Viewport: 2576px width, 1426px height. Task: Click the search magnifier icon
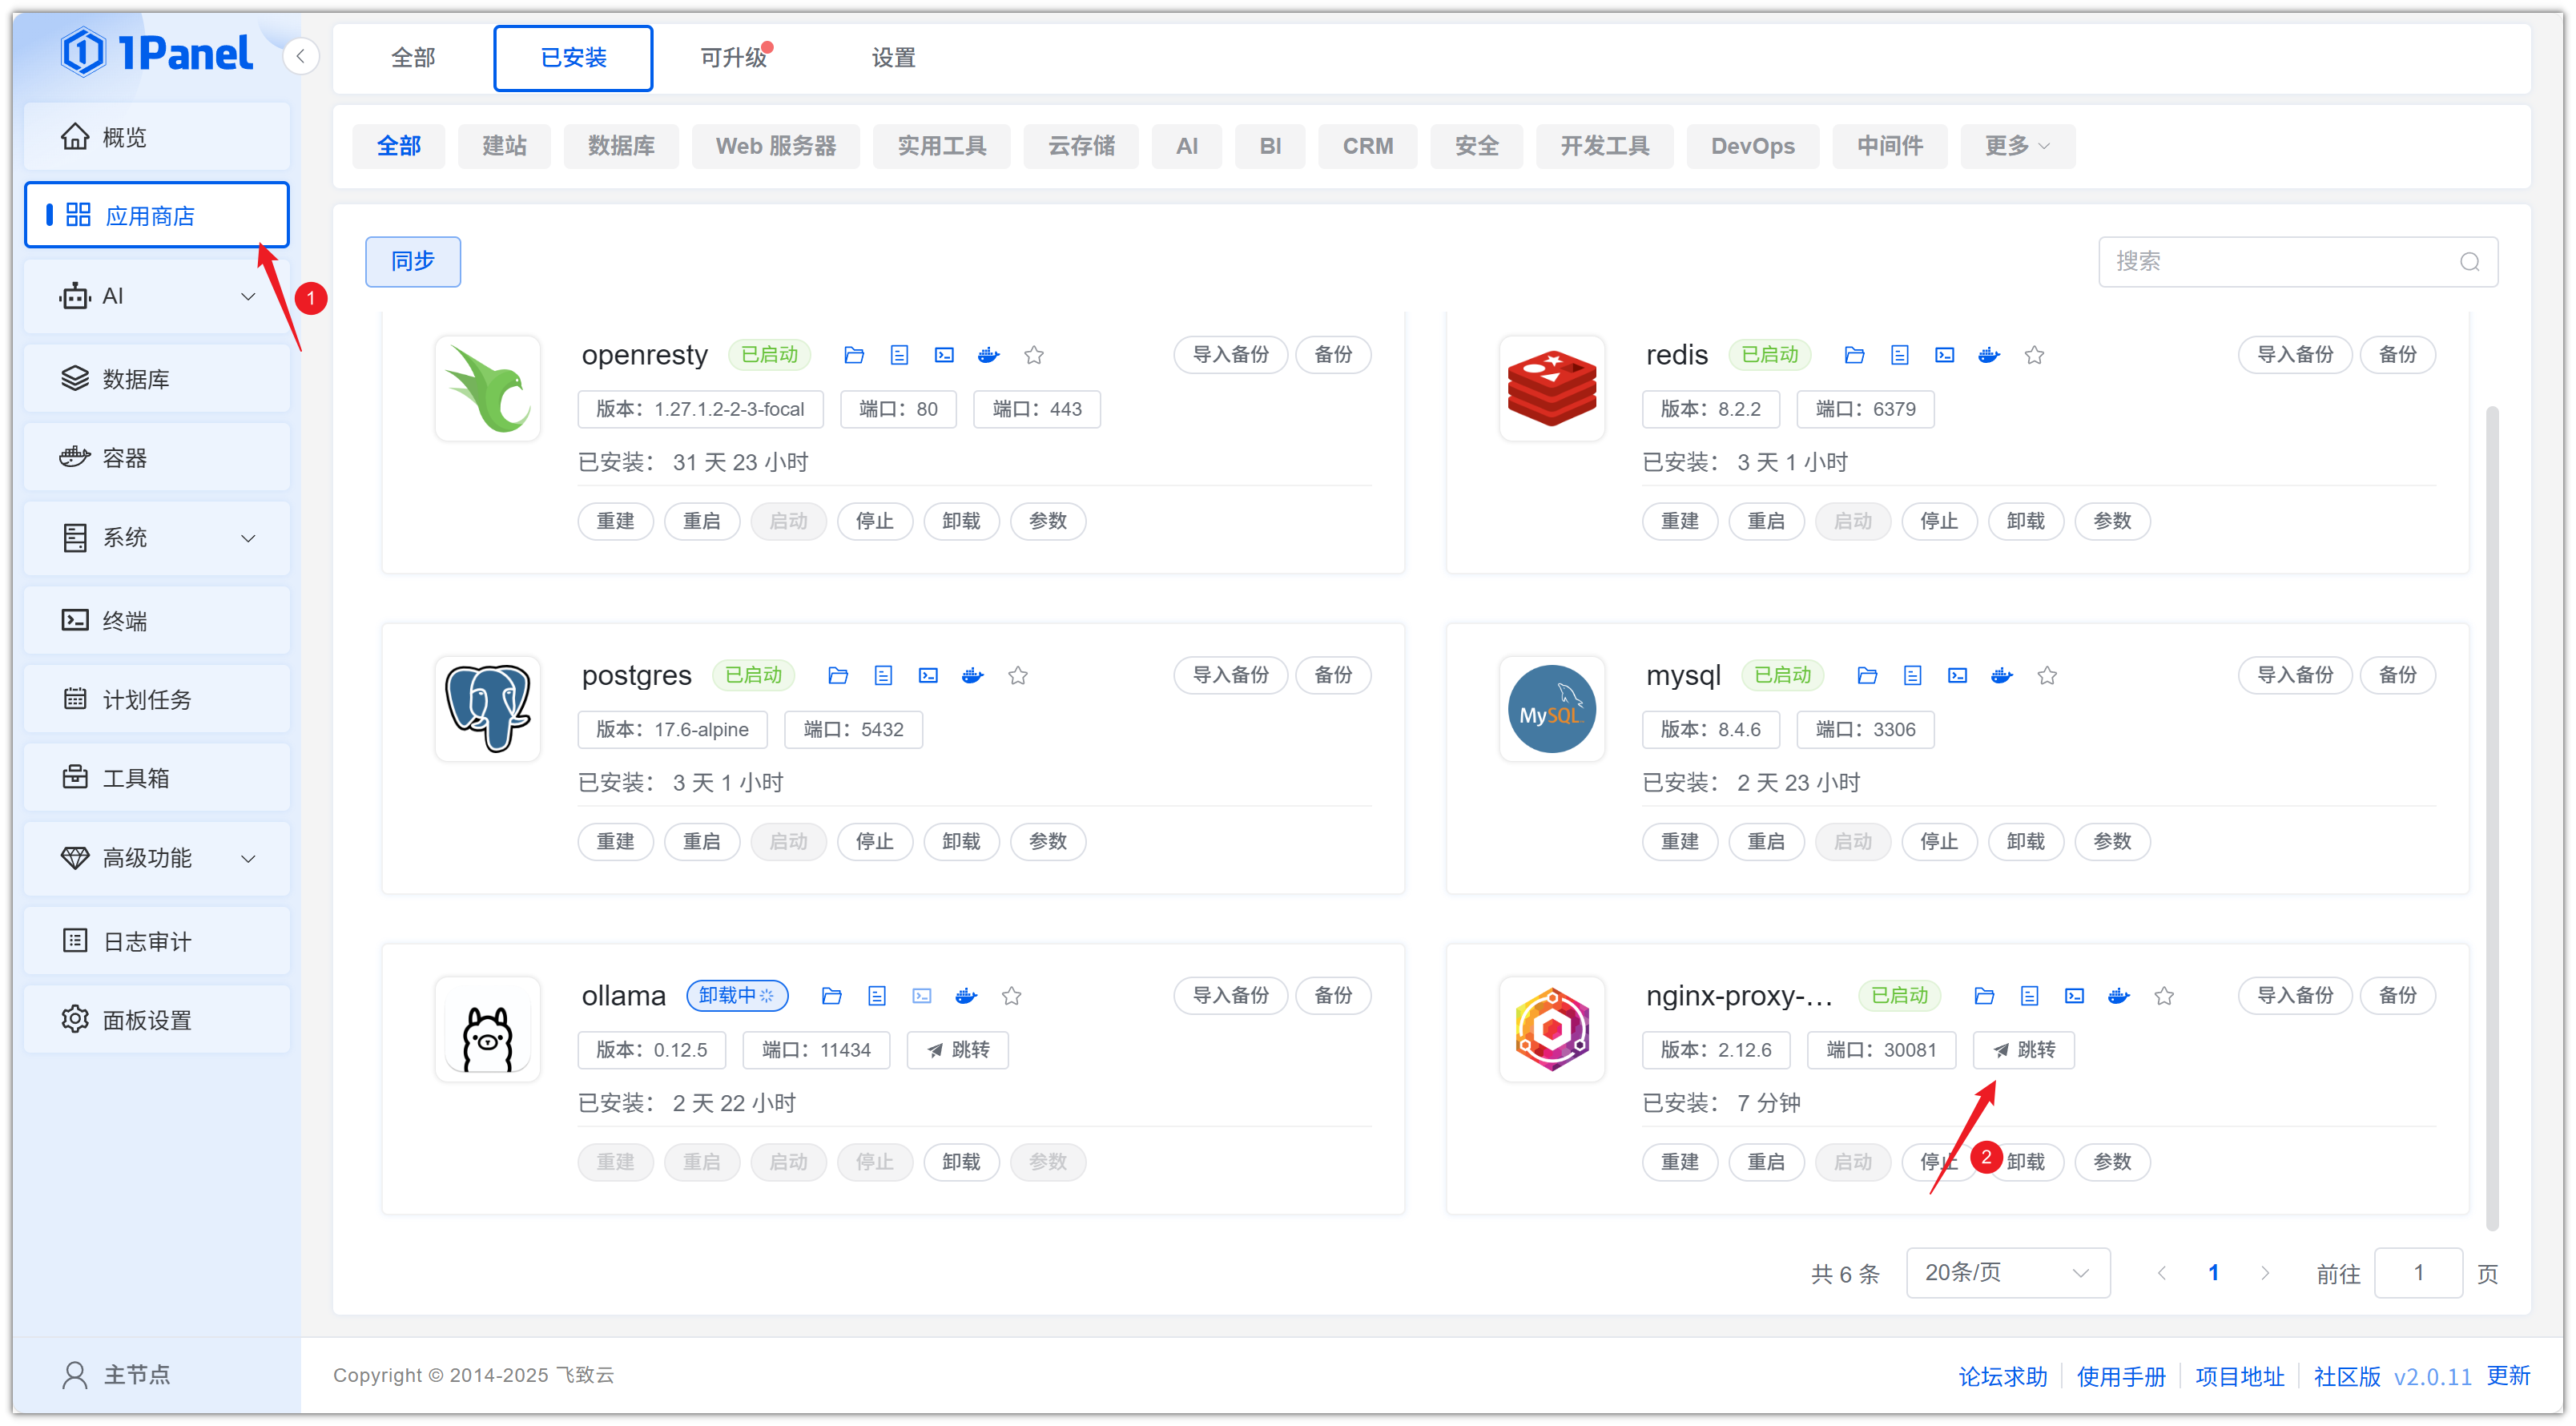(x=2469, y=262)
